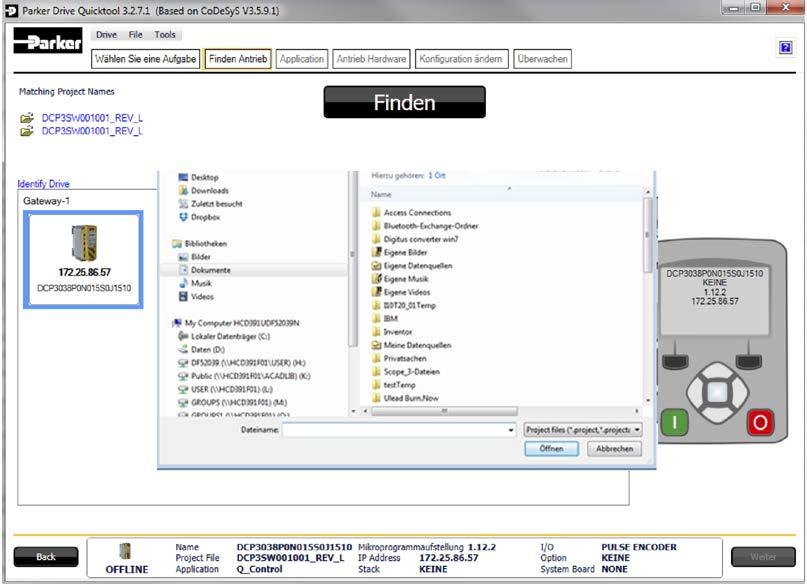Open Eigene Musik folder
This screenshot has width=807, height=584.
click(x=400, y=279)
